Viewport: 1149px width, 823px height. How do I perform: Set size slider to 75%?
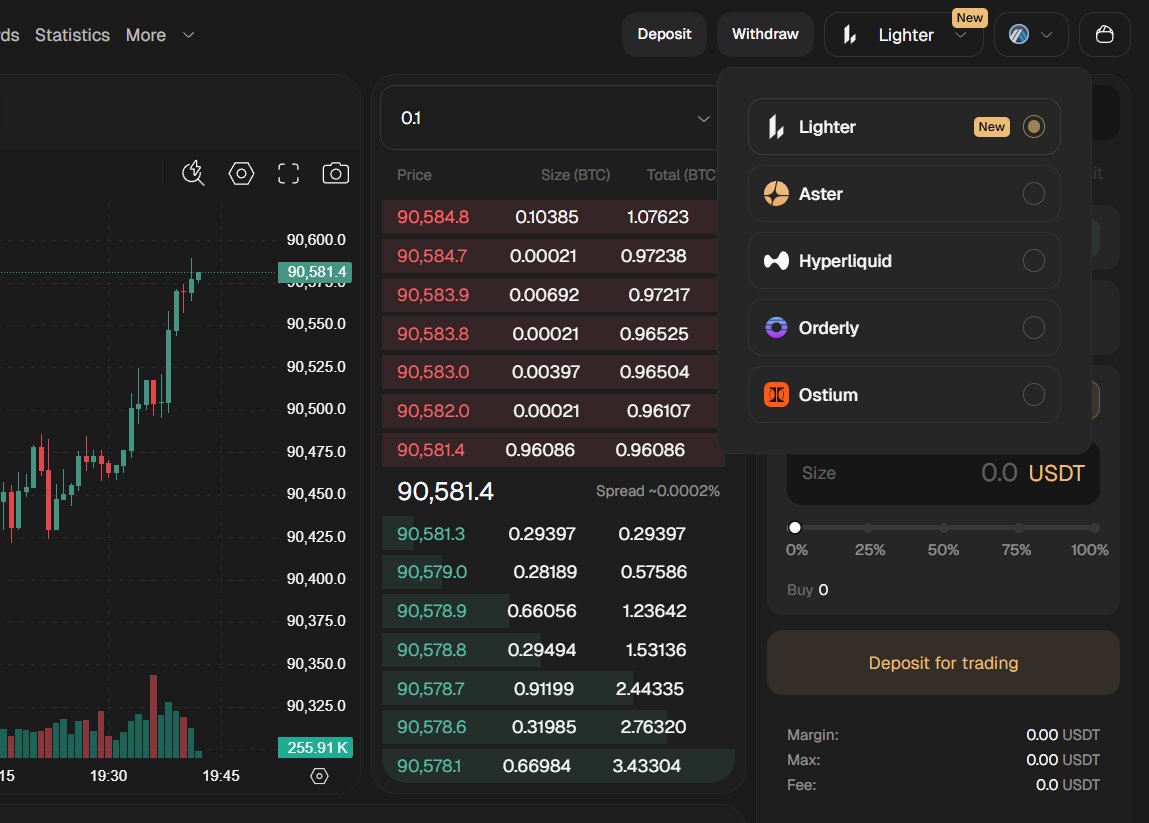click(1019, 528)
